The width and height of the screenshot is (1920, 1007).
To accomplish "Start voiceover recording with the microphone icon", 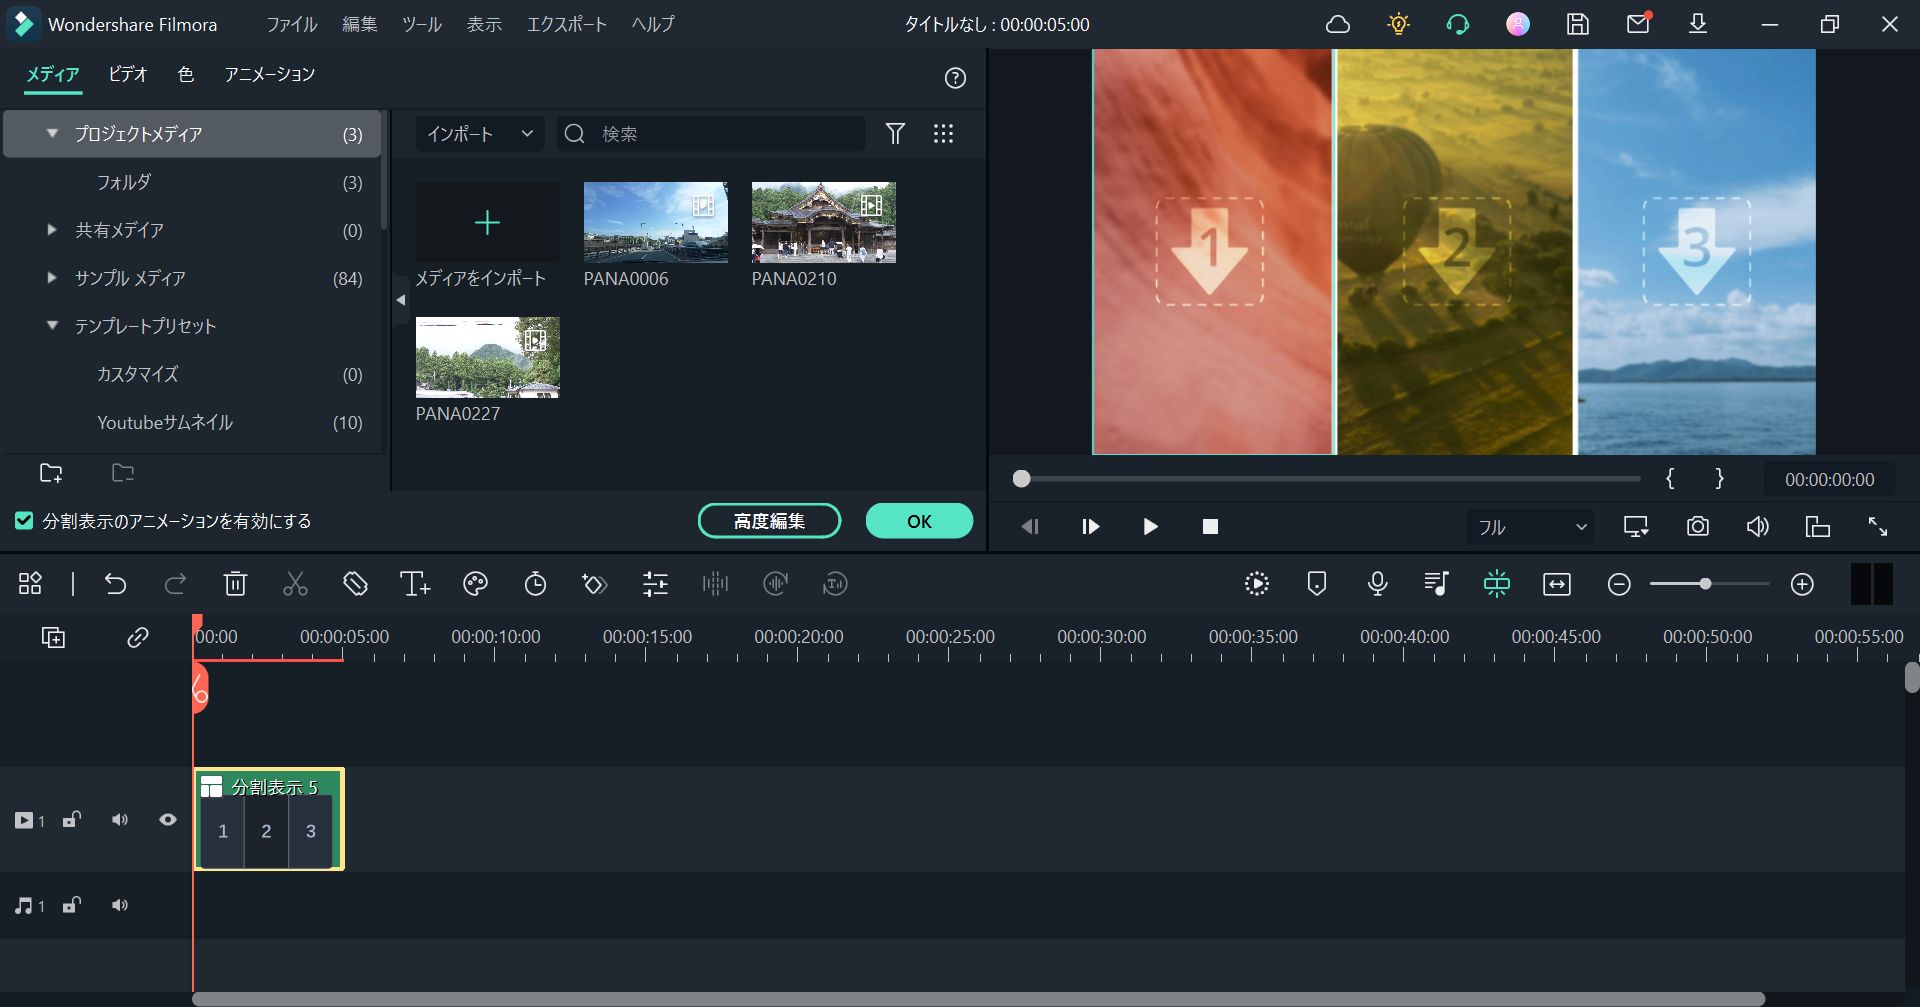I will pyautogui.click(x=1377, y=584).
